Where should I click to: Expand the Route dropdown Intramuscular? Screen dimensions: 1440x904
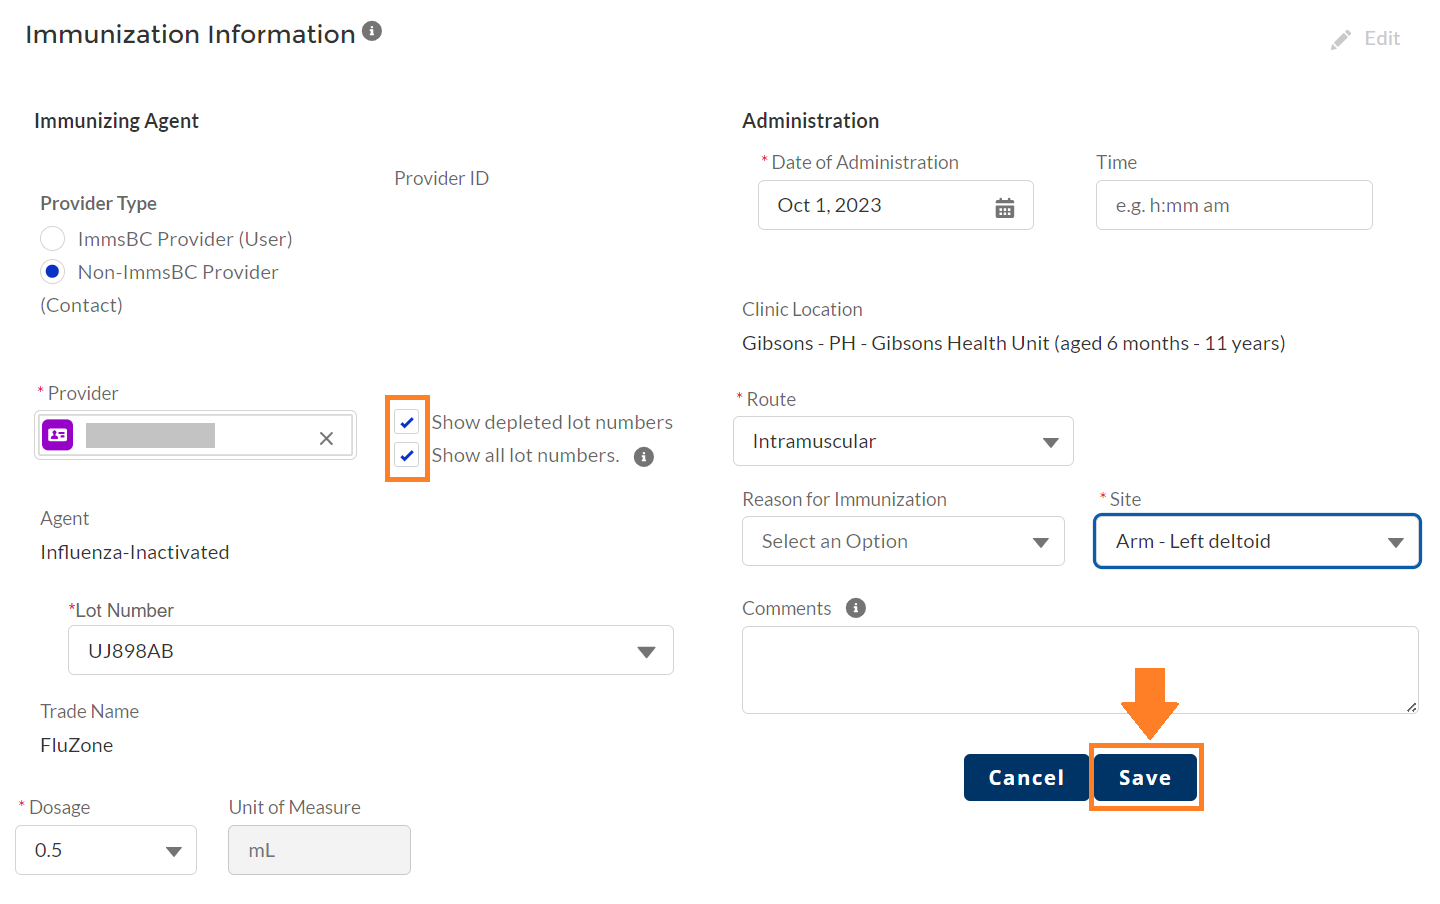(903, 441)
